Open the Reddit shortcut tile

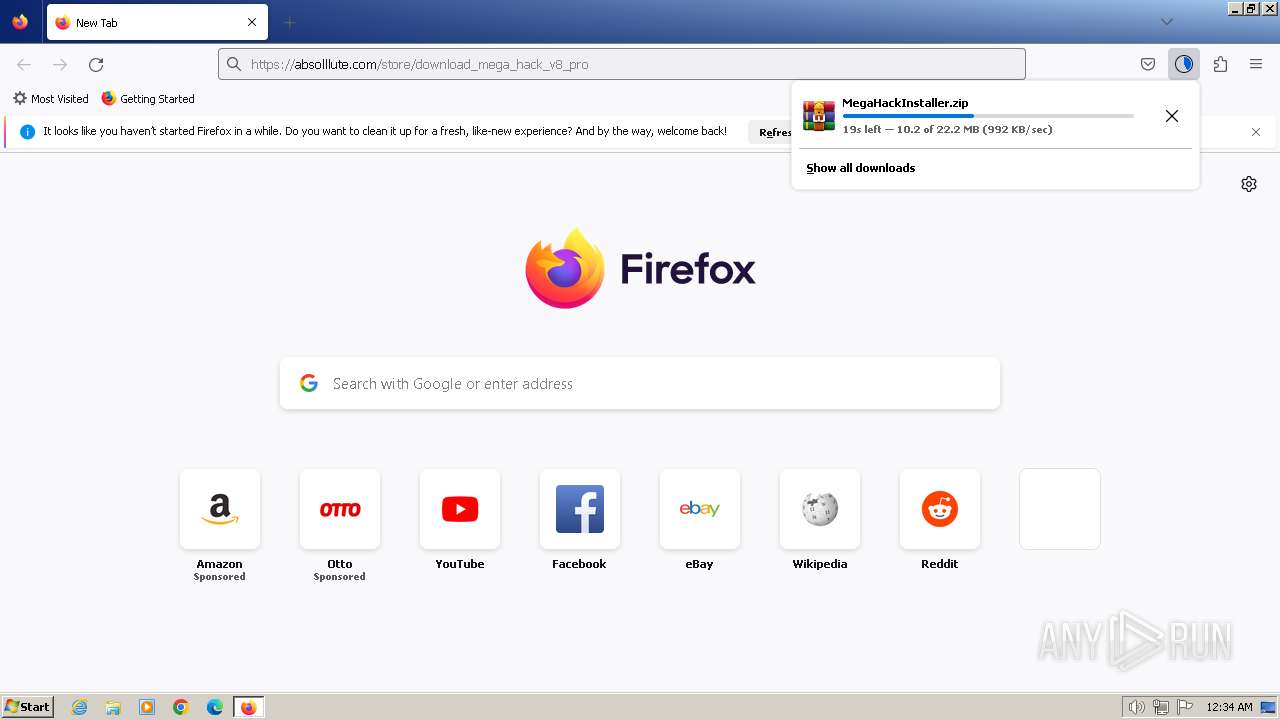pyautogui.click(x=940, y=509)
